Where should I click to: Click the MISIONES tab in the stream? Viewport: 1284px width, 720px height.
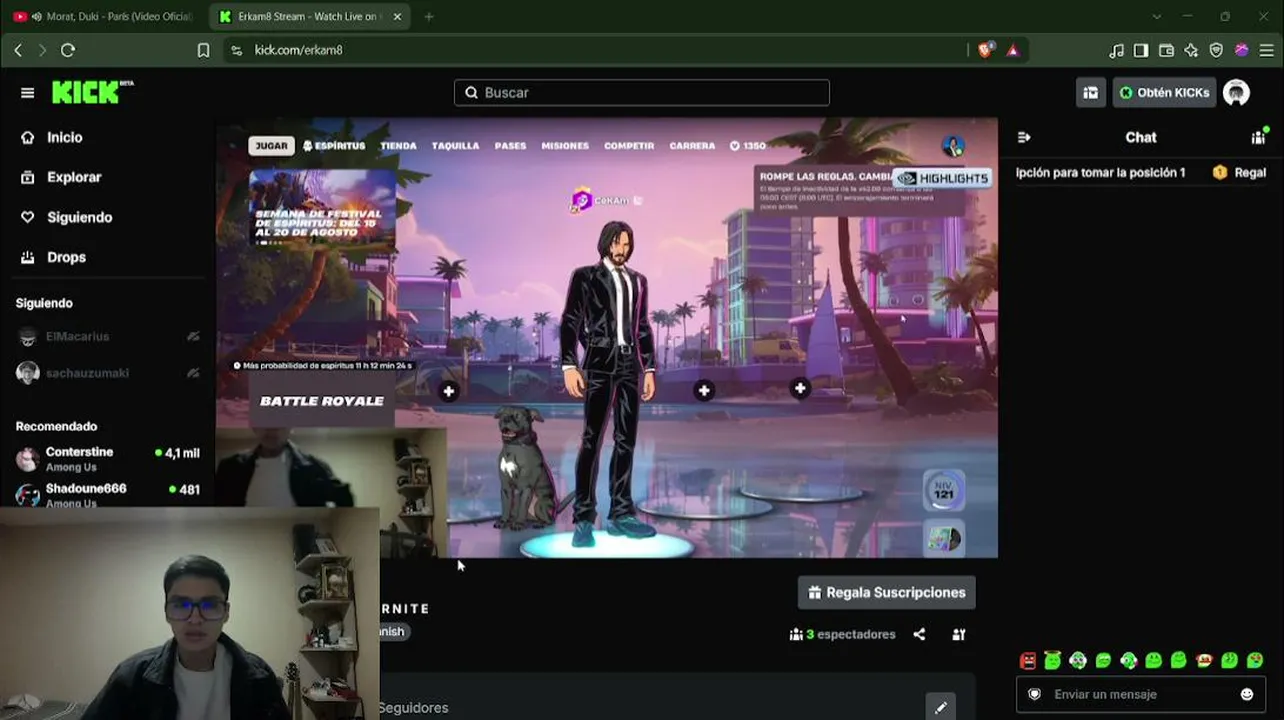pos(565,146)
